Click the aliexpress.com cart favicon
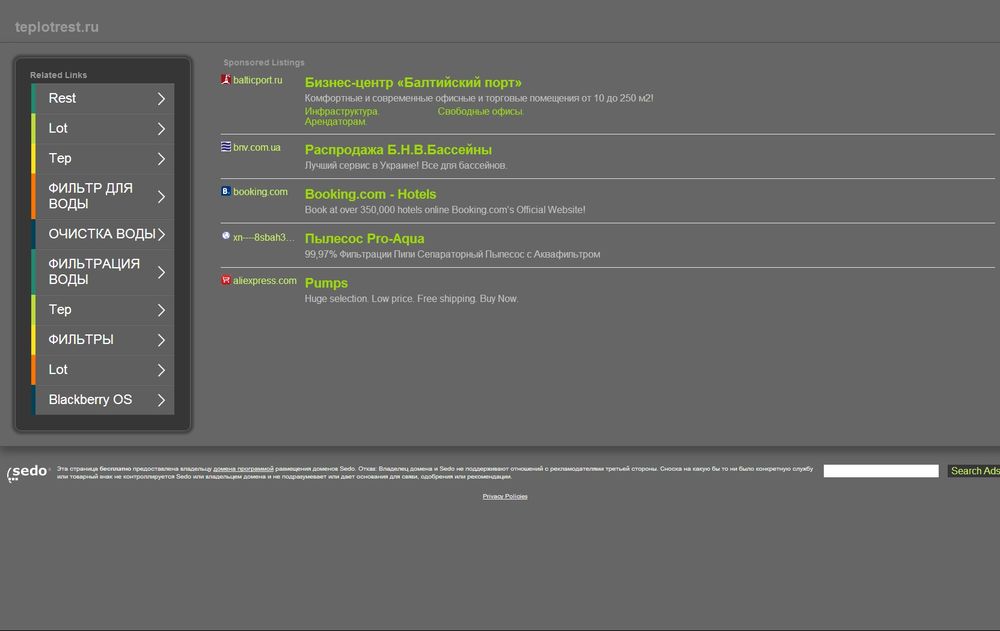This screenshot has height=631, width=1000. coord(226,280)
